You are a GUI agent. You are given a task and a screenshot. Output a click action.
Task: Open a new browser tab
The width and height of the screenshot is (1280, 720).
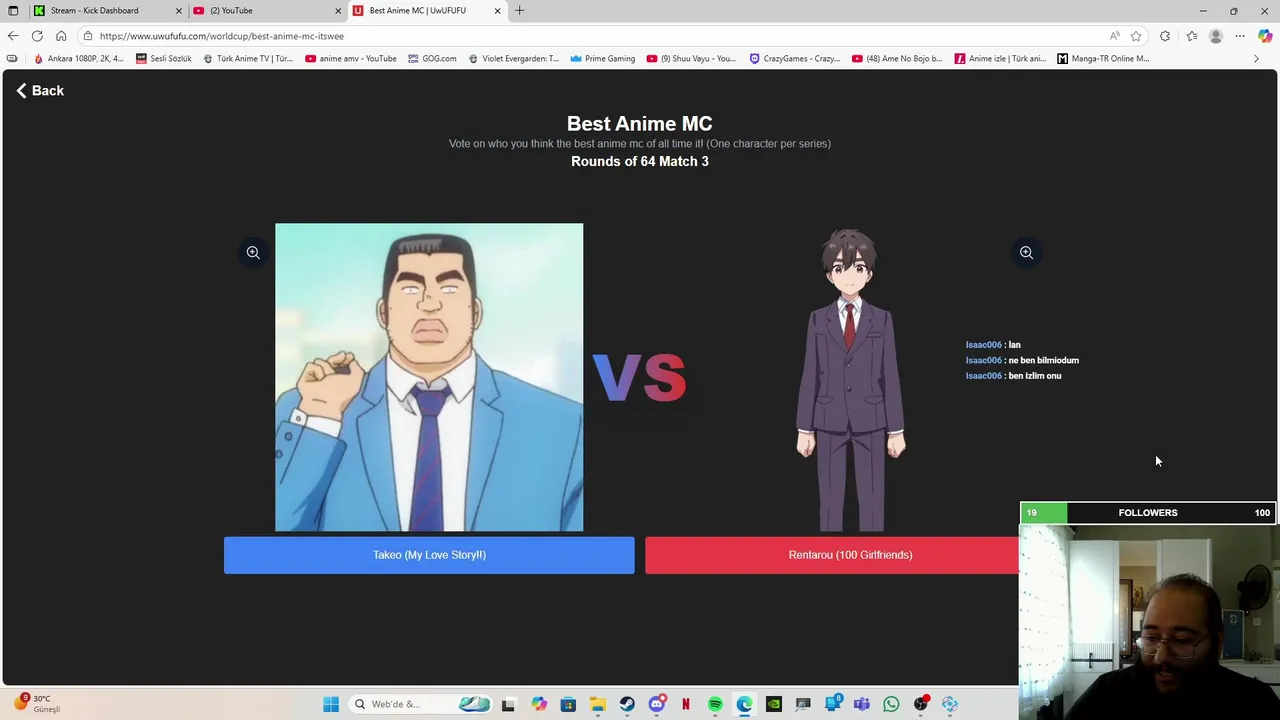pos(519,11)
